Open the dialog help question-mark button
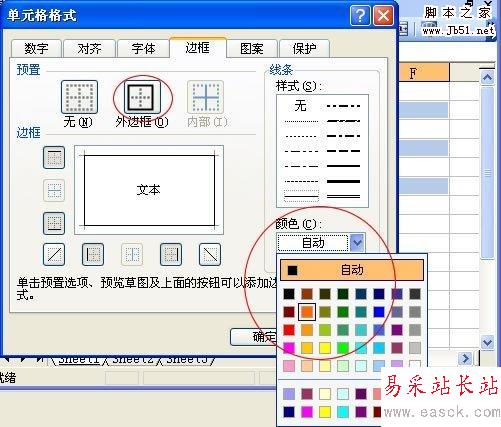The image size is (501, 427). pos(360,15)
